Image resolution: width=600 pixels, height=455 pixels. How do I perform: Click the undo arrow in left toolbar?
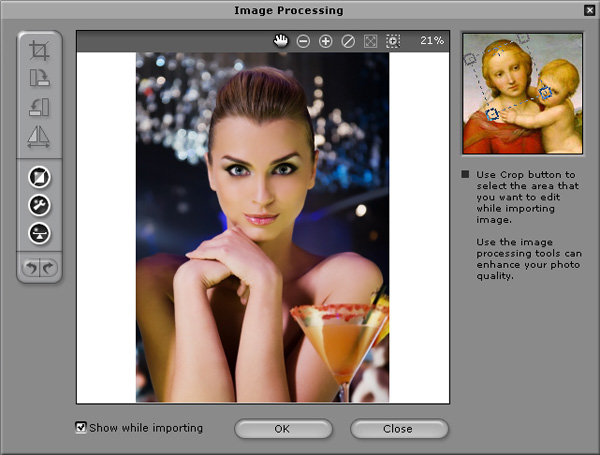(32, 267)
